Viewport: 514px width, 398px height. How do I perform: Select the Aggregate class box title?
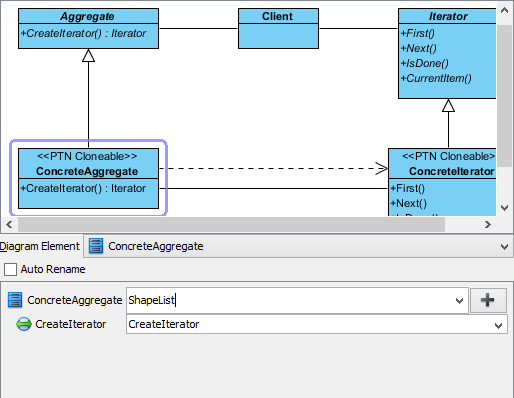click(x=87, y=16)
